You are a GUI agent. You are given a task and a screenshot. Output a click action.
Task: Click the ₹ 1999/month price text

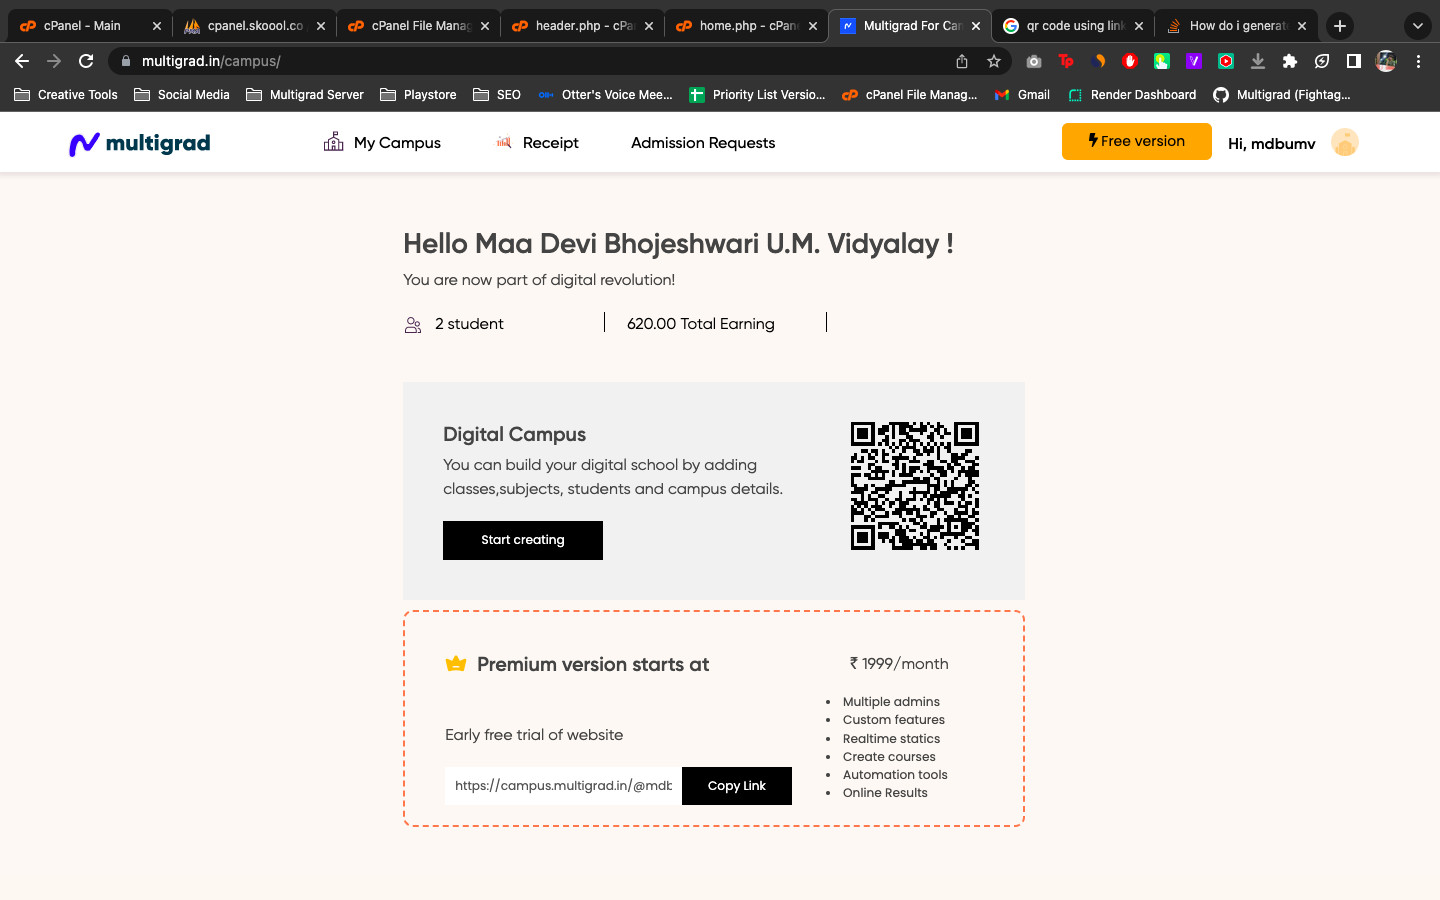click(x=899, y=664)
